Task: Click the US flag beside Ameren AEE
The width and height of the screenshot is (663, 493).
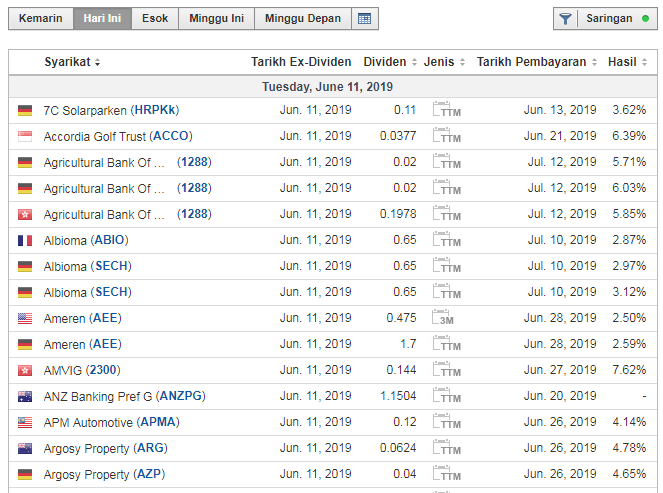Action: pyautogui.click(x=25, y=318)
